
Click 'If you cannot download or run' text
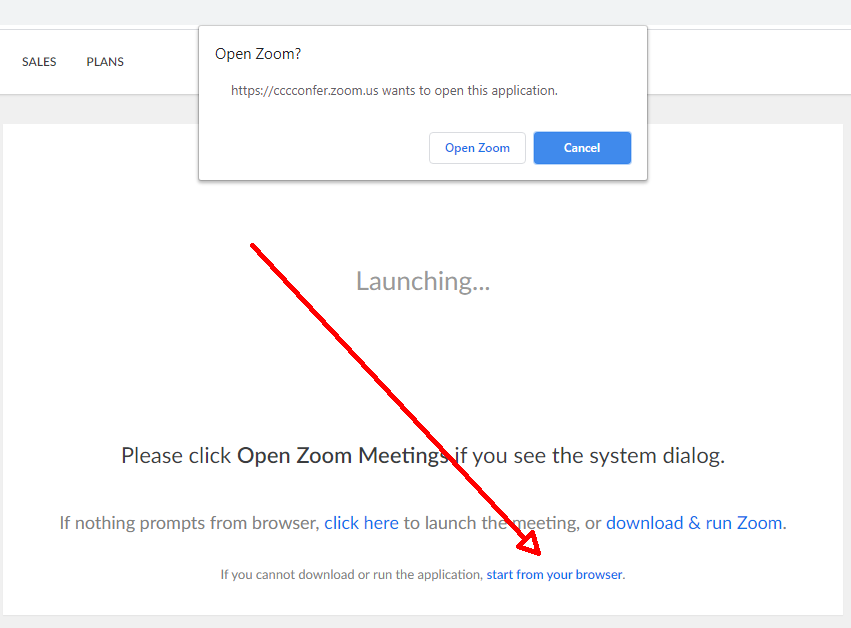352,574
